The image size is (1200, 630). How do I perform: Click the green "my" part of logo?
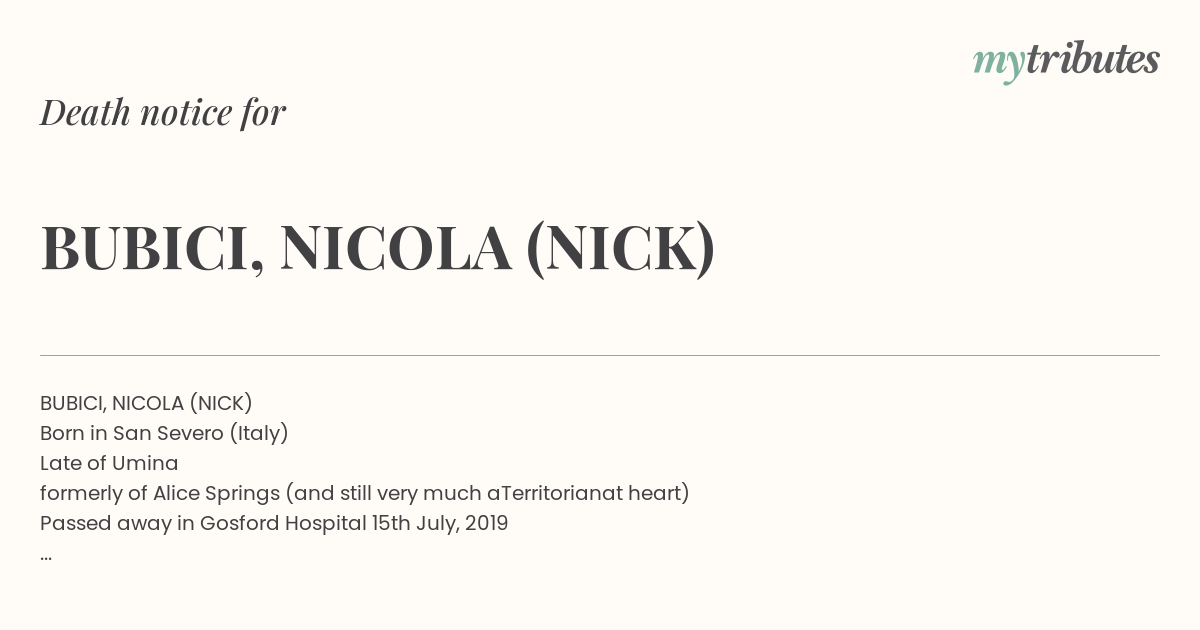[998, 64]
